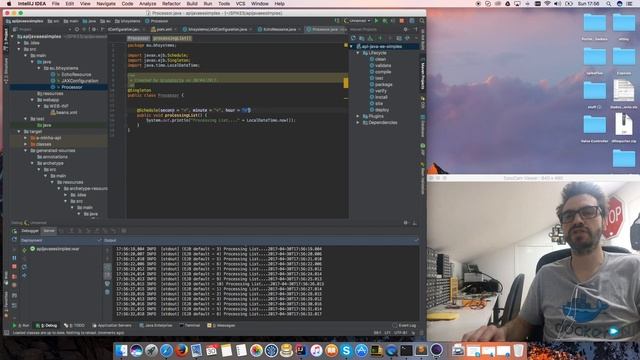Switch to the EchoResource.java editor tab
The height and width of the screenshot is (360, 640).
279,29
